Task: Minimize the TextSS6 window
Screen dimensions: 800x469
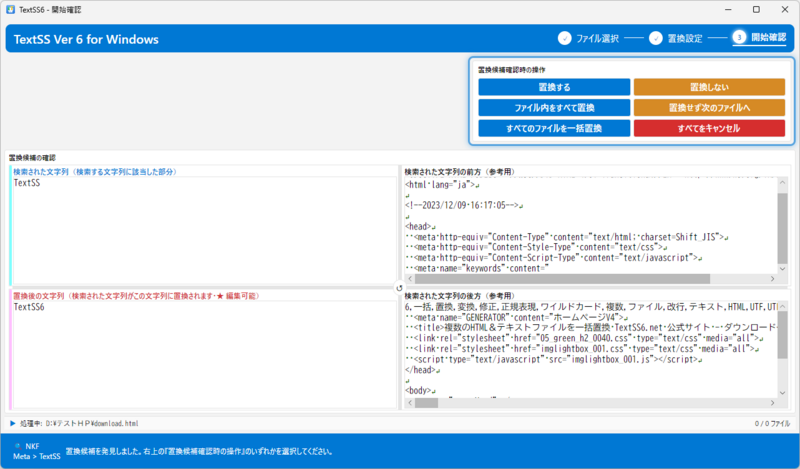Action: click(x=728, y=10)
